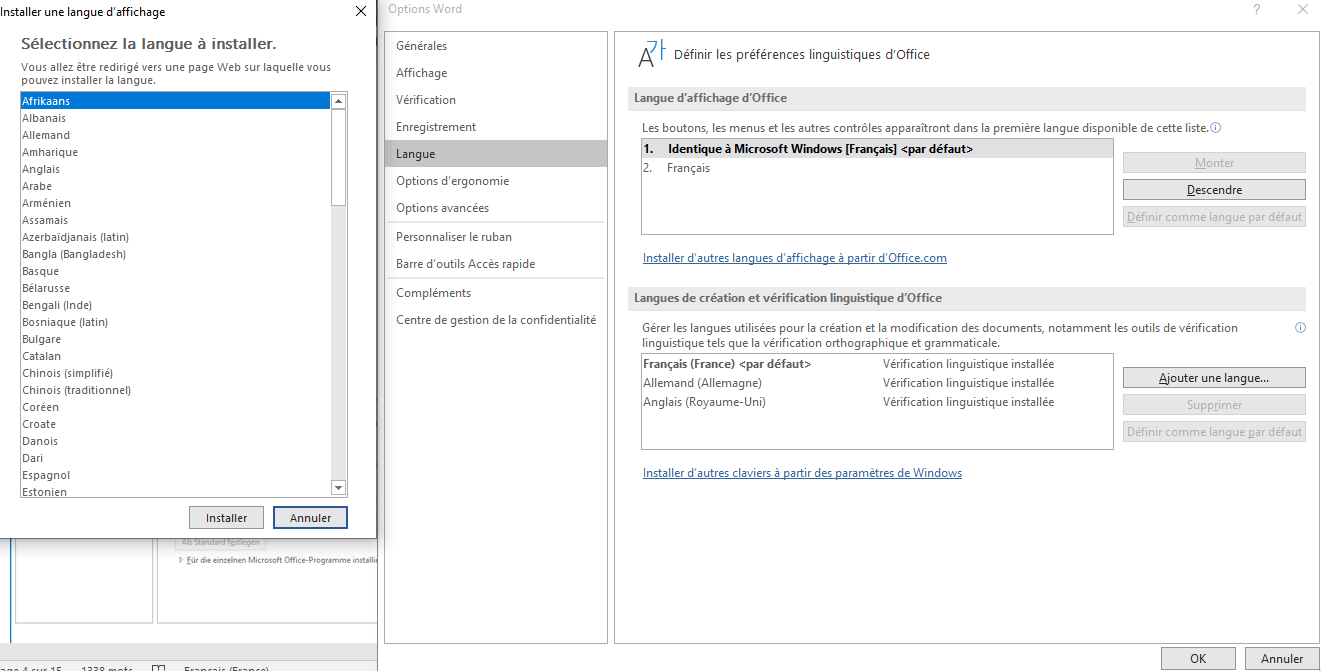Click the Descendre button
This screenshot has height=671, width=1322.
pos(1214,190)
